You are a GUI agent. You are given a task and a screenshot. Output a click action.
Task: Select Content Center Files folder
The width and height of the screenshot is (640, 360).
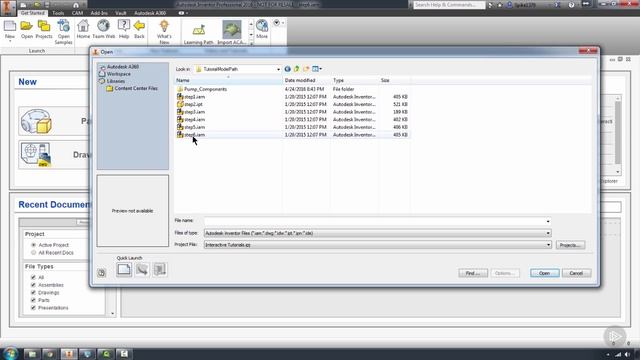tap(136, 89)
